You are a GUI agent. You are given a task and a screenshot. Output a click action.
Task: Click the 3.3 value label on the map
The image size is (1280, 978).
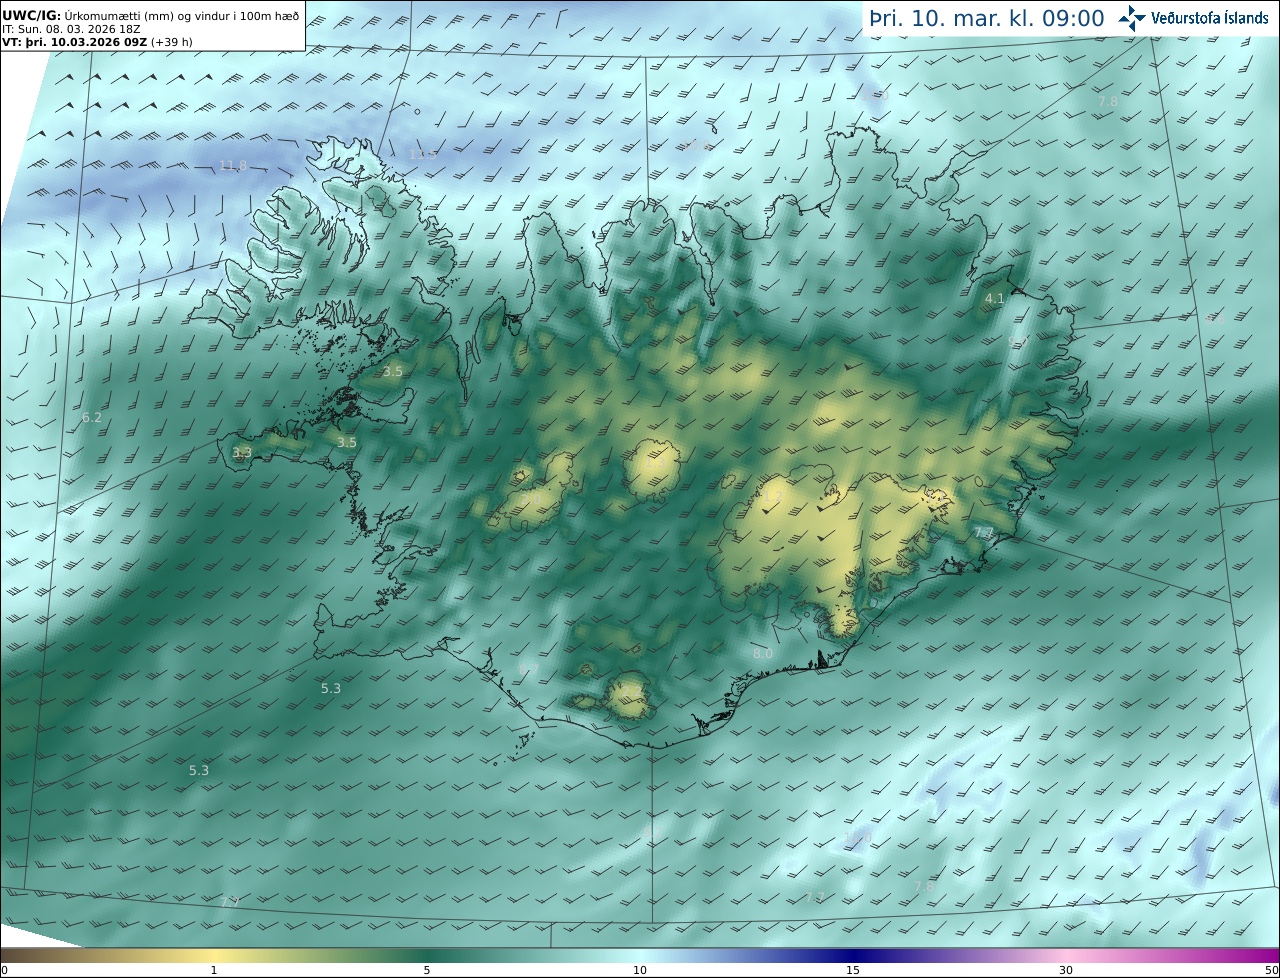coord(242,453)
